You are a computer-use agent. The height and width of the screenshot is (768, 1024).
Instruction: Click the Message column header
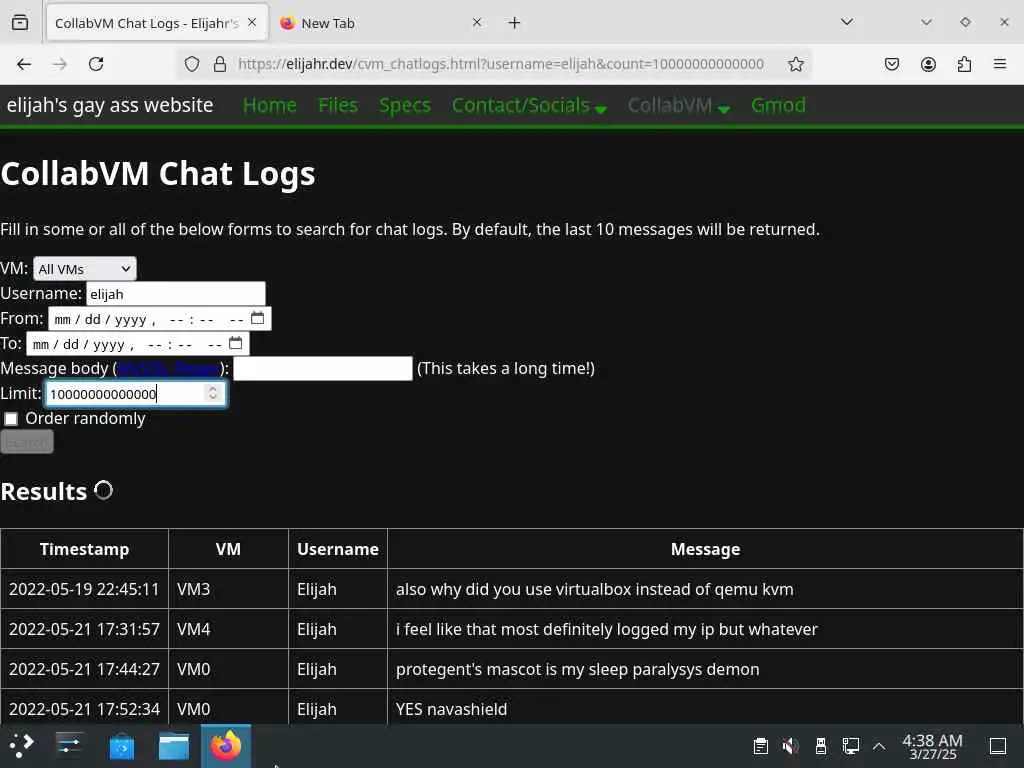coord(705,549)
